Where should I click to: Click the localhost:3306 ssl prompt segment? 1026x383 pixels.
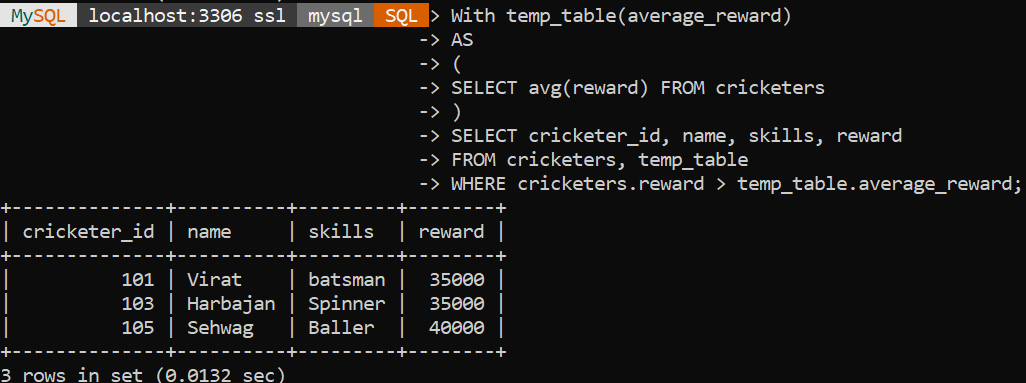[187, 16]
